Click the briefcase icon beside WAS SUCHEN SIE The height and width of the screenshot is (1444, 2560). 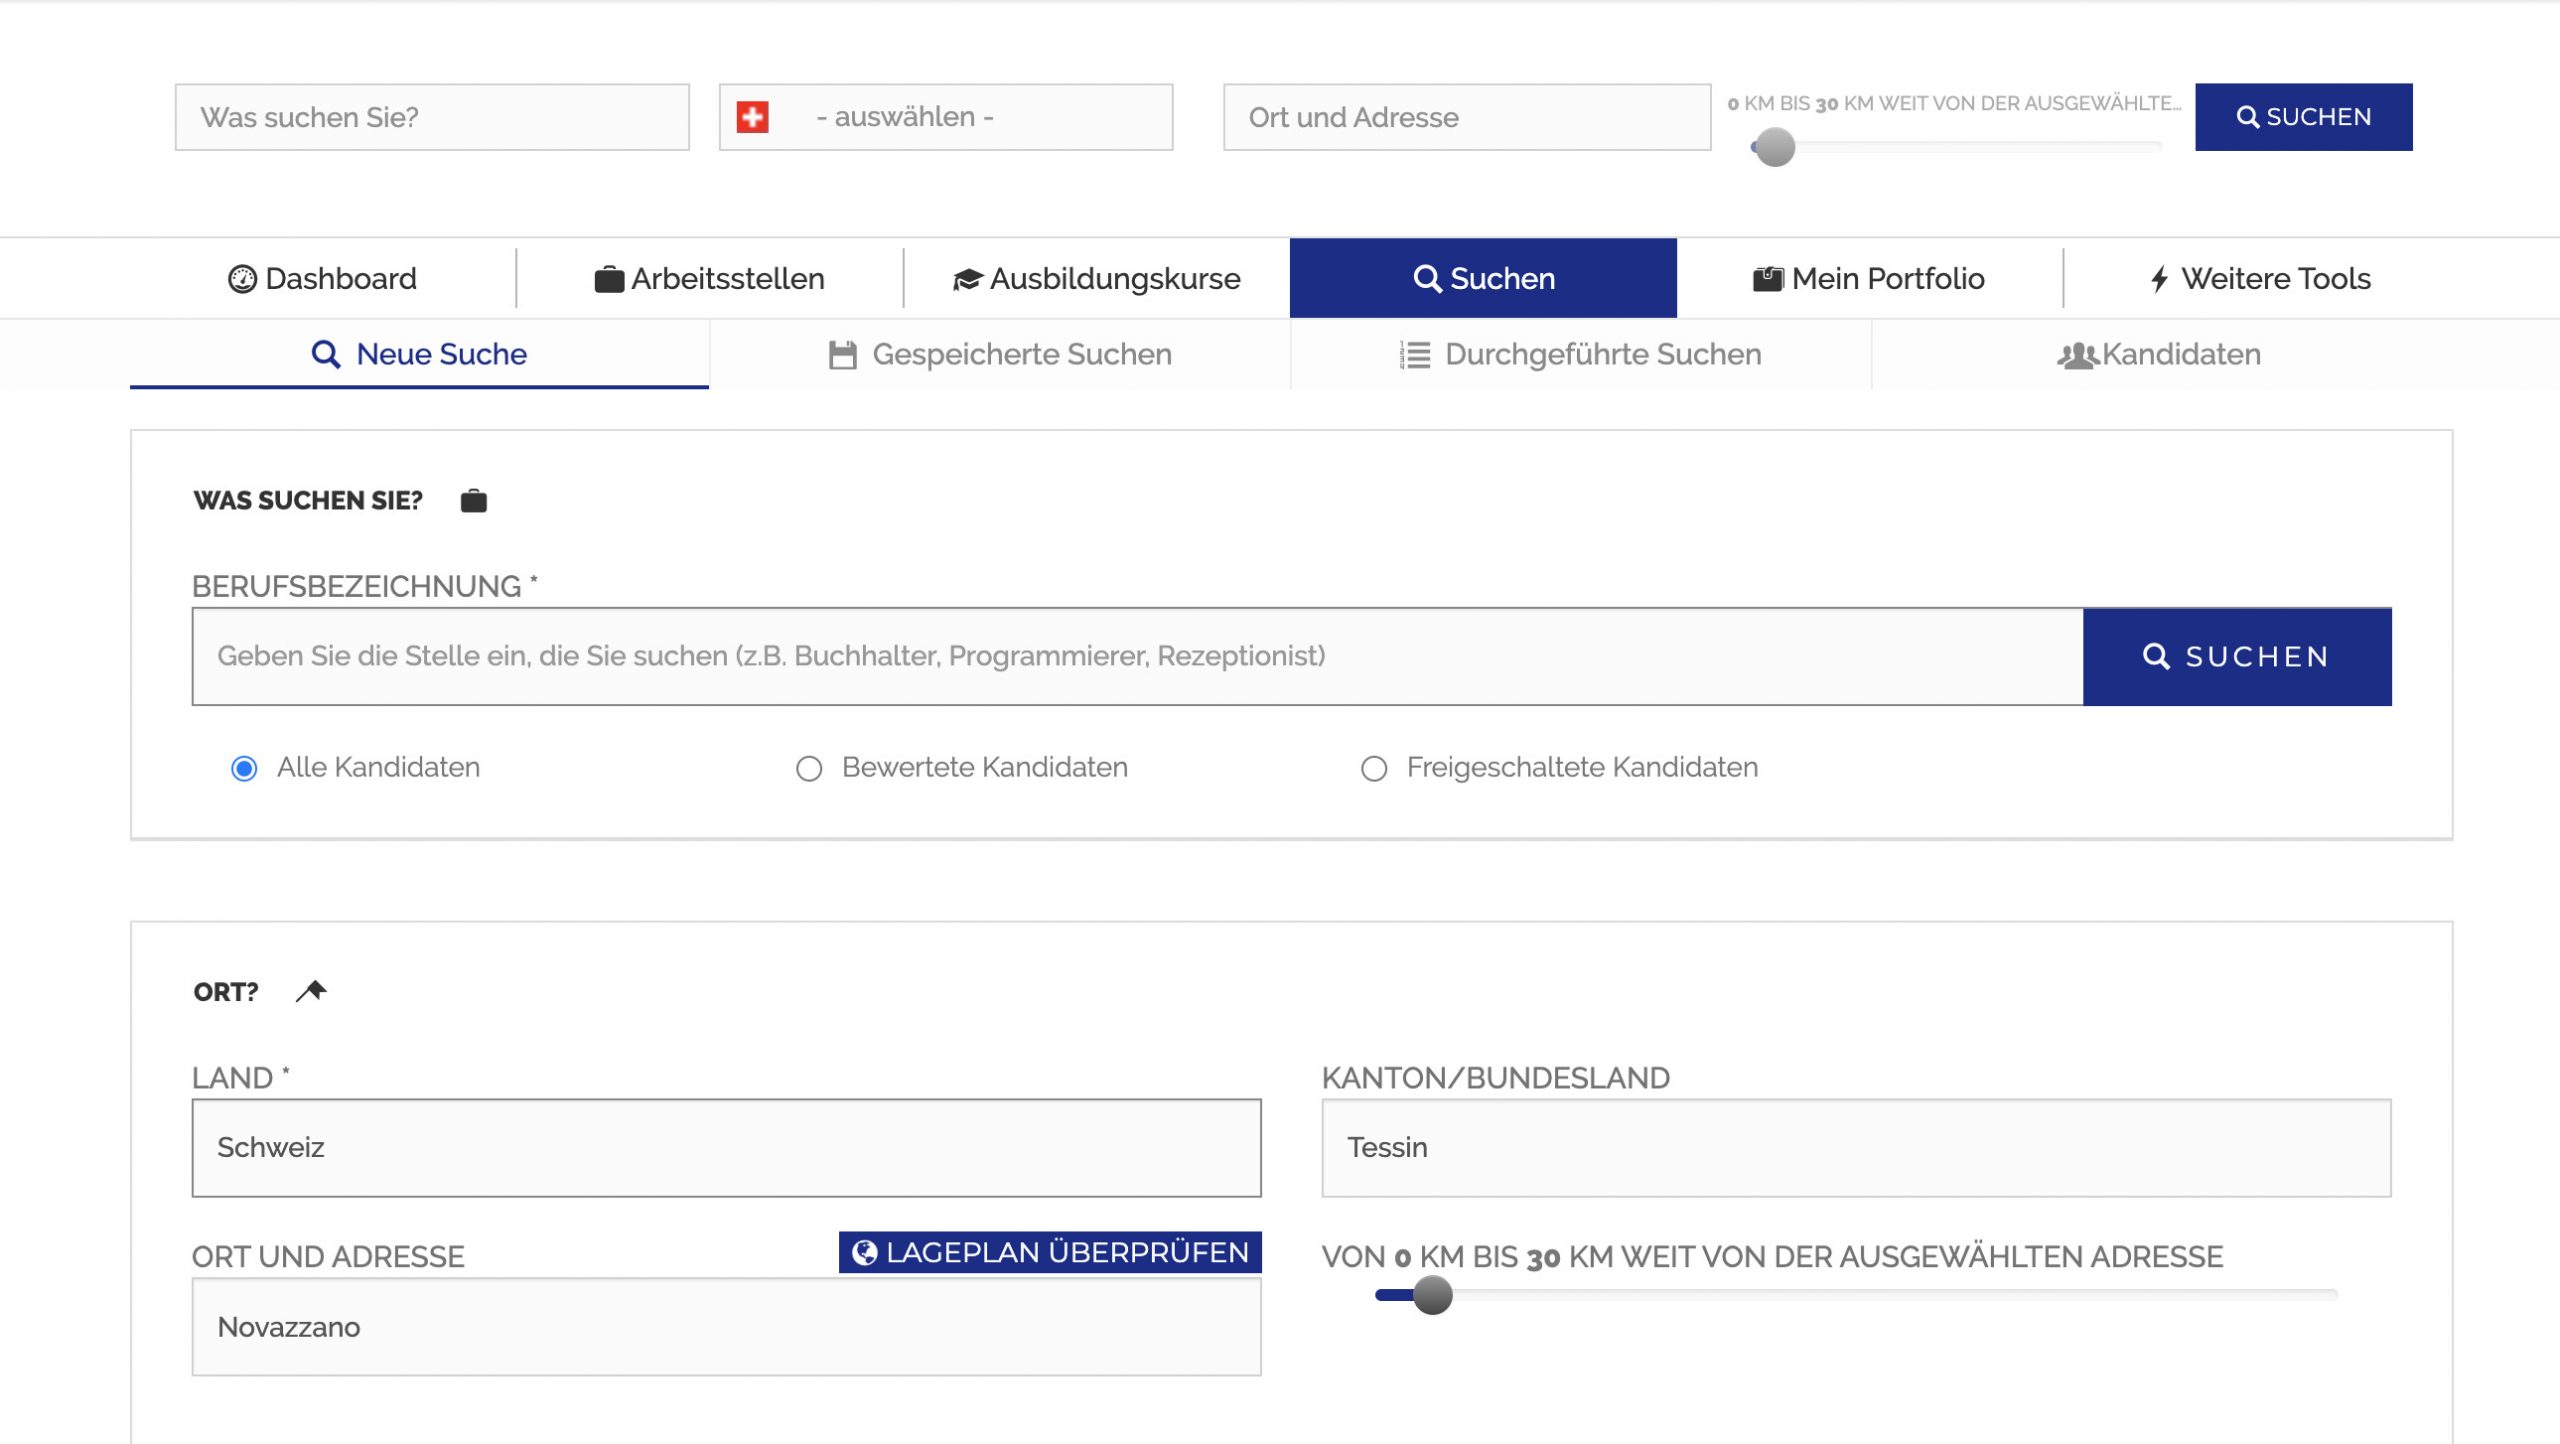(x=472, y=500)
